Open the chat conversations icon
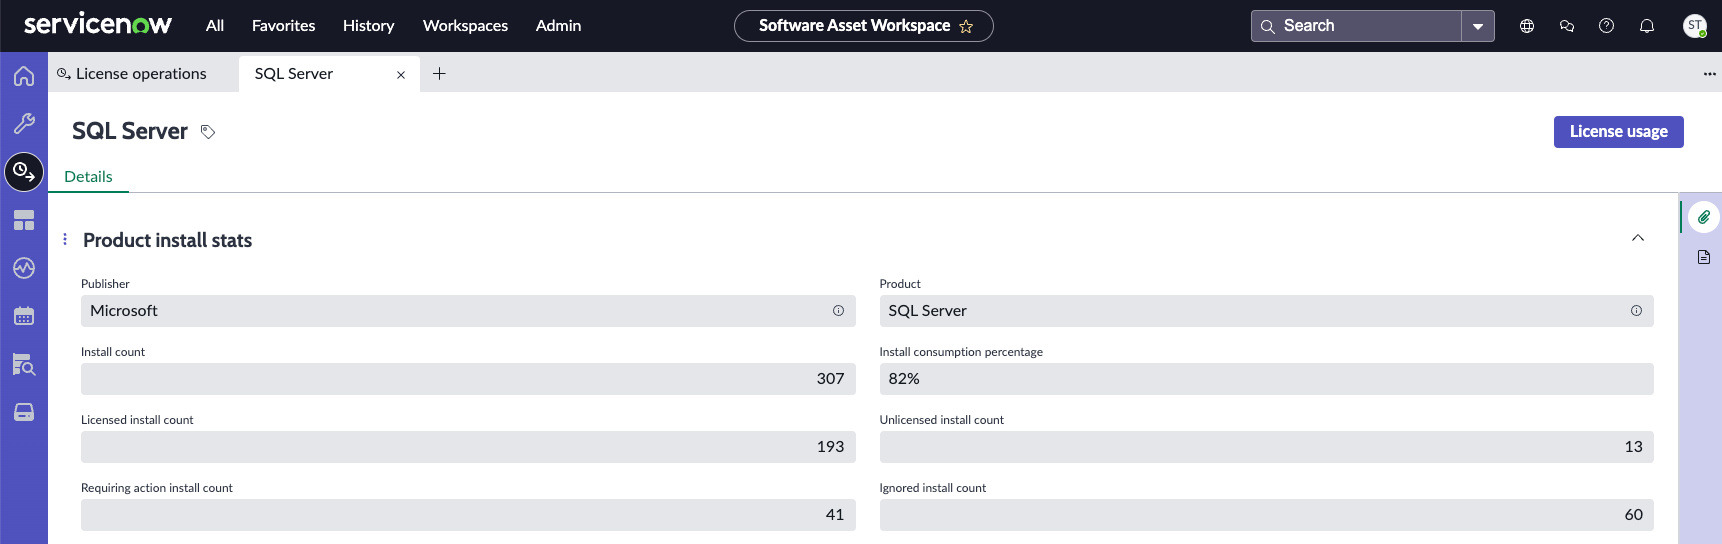 tap(1567, 26)
